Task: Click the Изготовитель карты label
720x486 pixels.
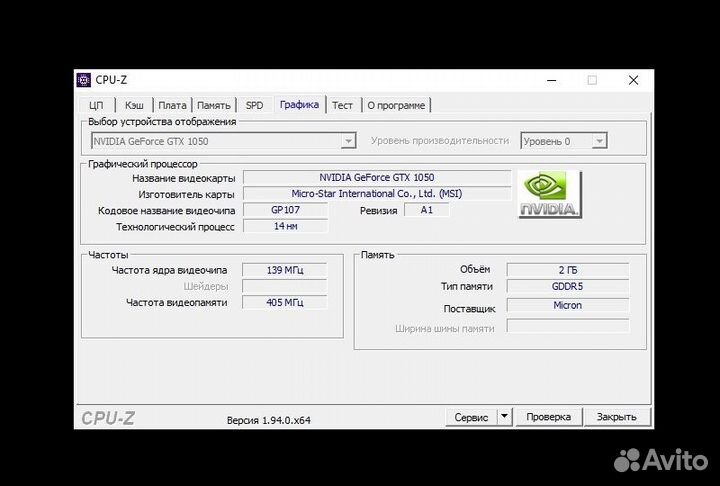Action: pos(186,194)
